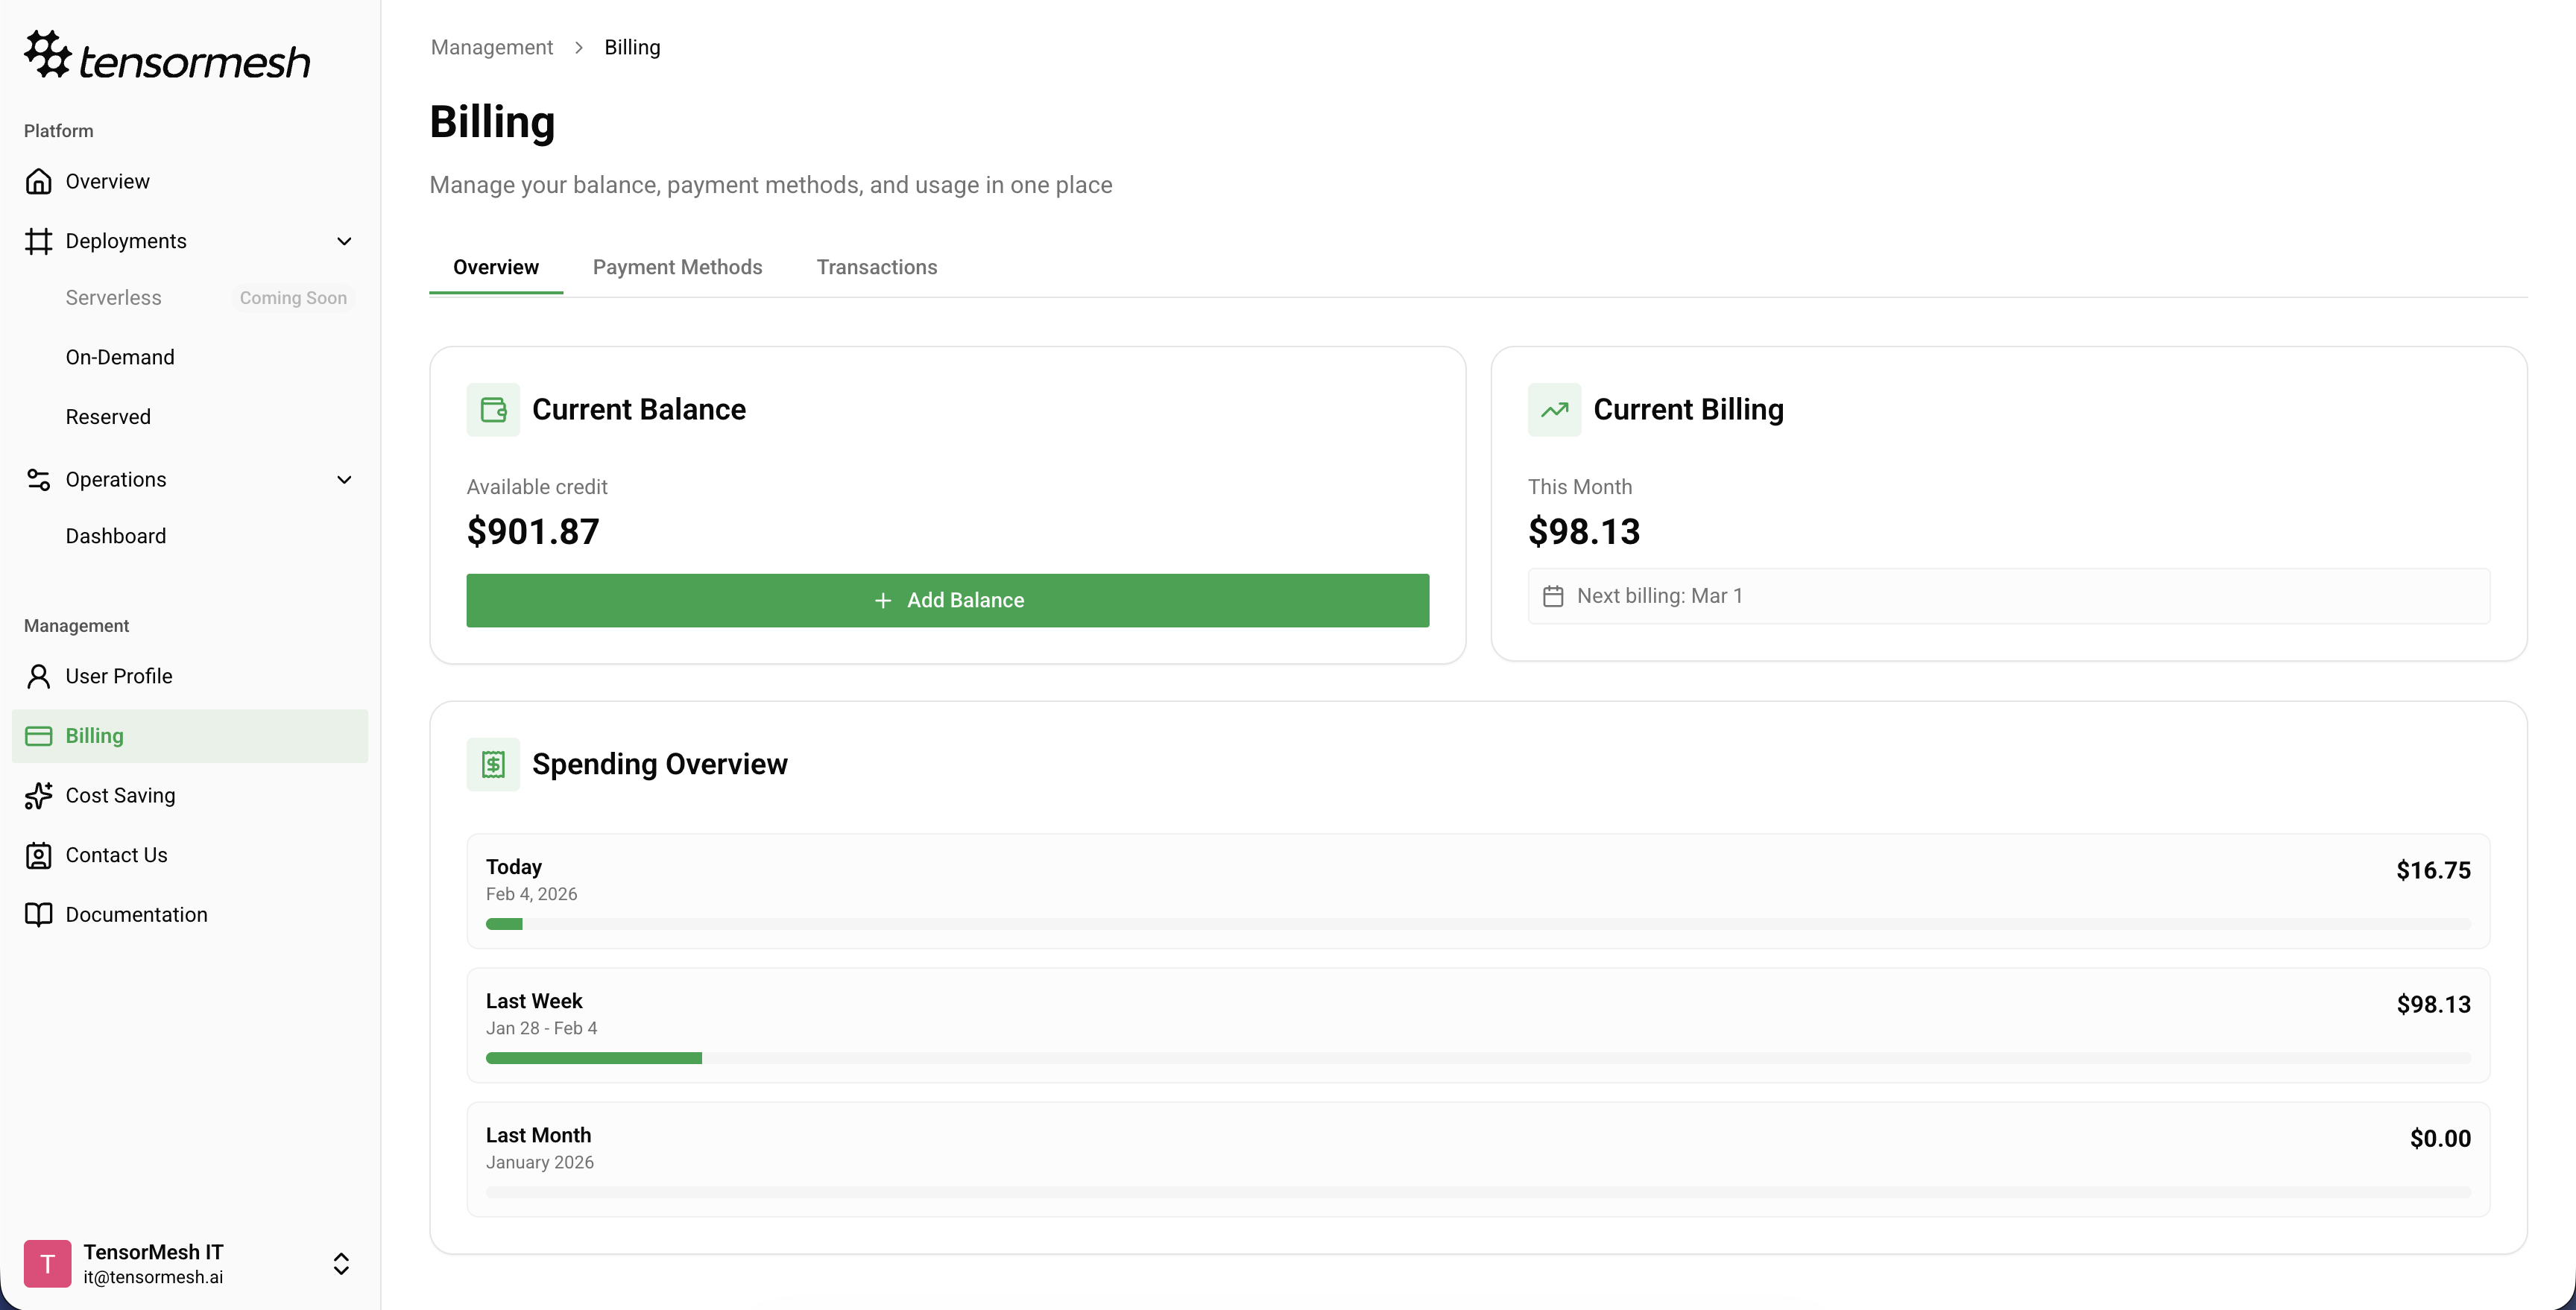Screen dimensions: 2576x1310
Task: Click the tensormesh logo
Action: click(x=166, y=55)
